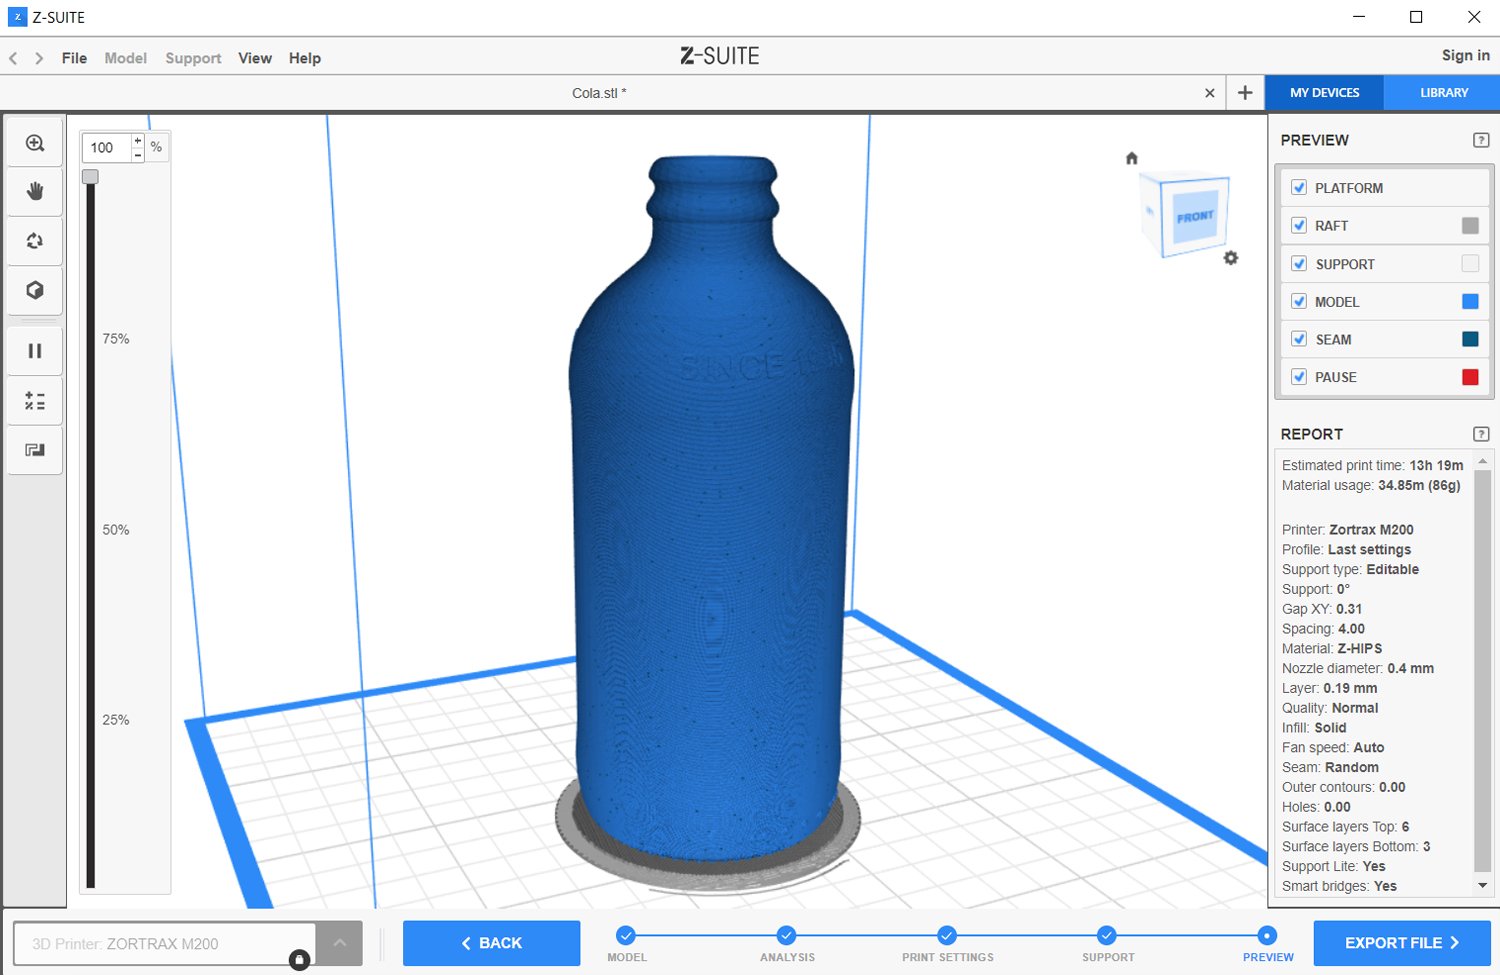Increase layer percentage with up stepper
The height and width of the screenshot is (975, 1500).
(138, 141)
